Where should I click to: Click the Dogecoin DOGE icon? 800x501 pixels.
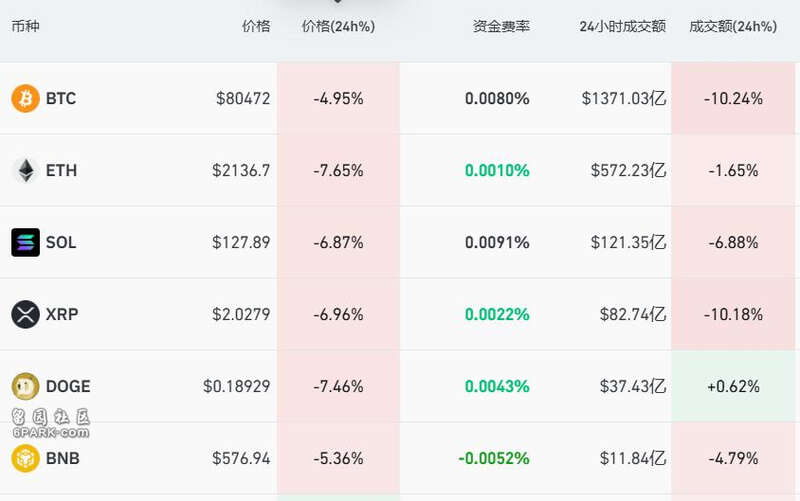coord(26,386)
